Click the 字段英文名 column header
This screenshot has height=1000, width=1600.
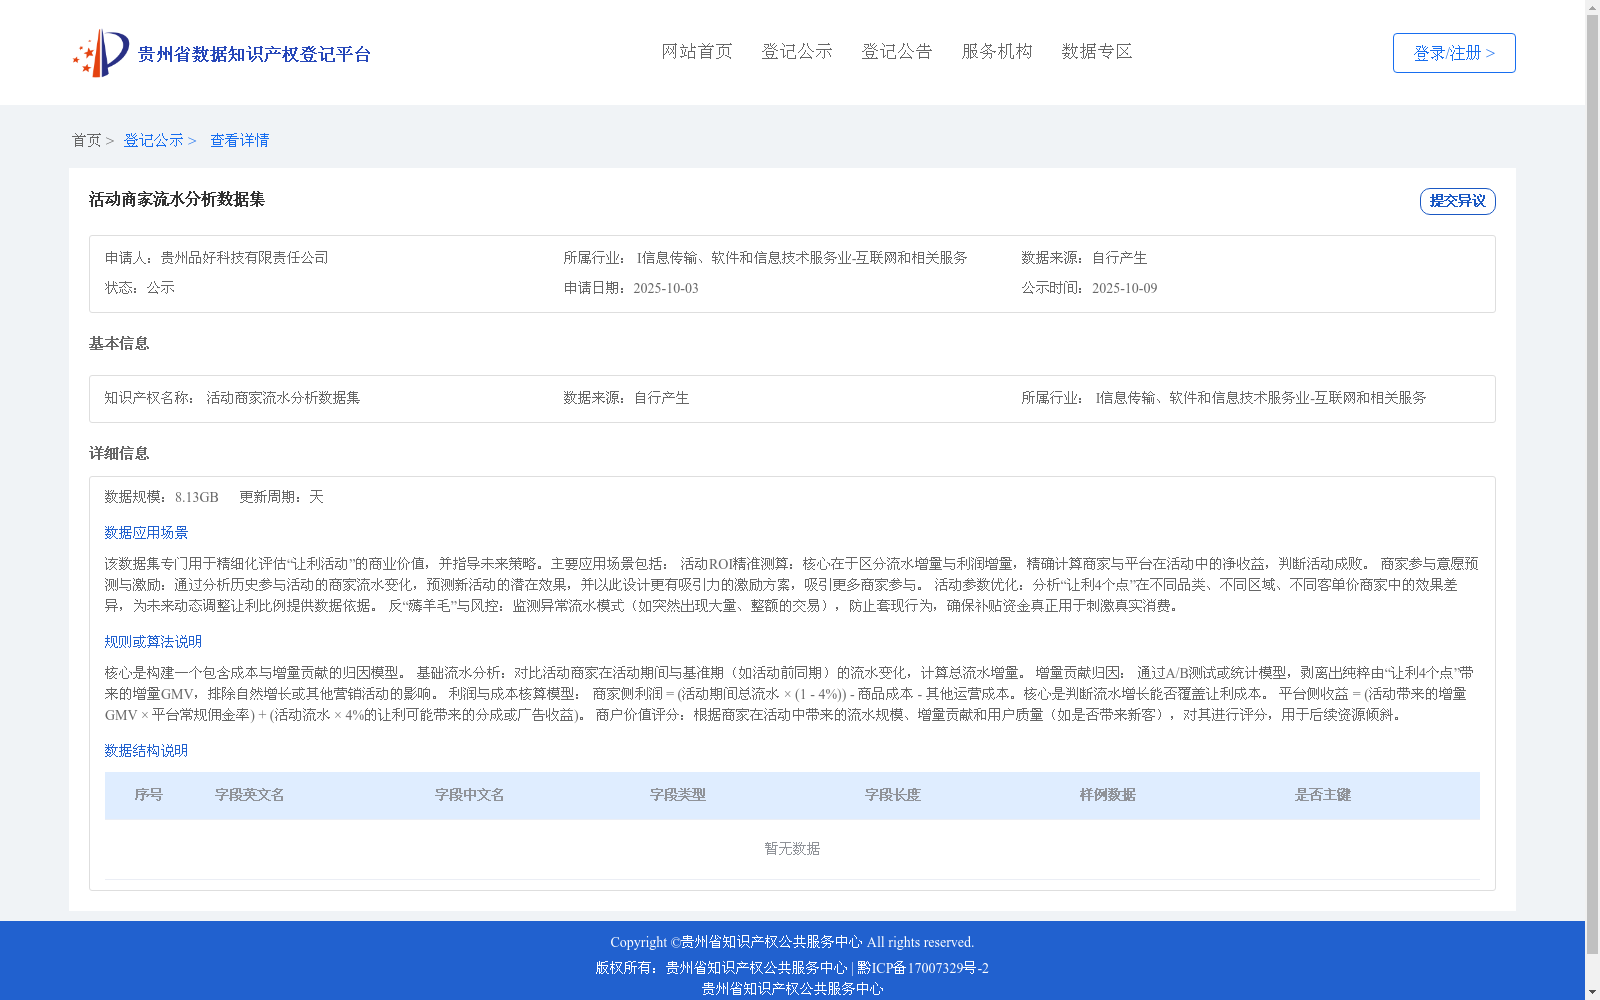(250, 795)
